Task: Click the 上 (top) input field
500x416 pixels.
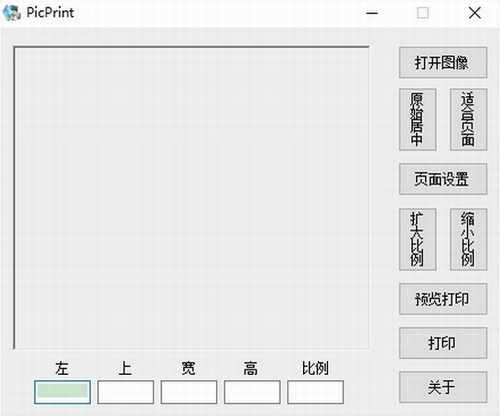Action: [x=126, y=392]
